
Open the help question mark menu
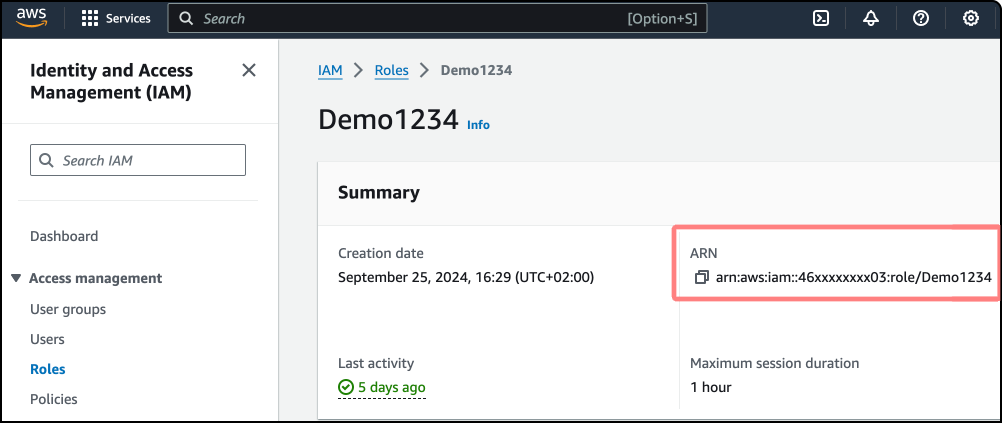pos(921,18)
